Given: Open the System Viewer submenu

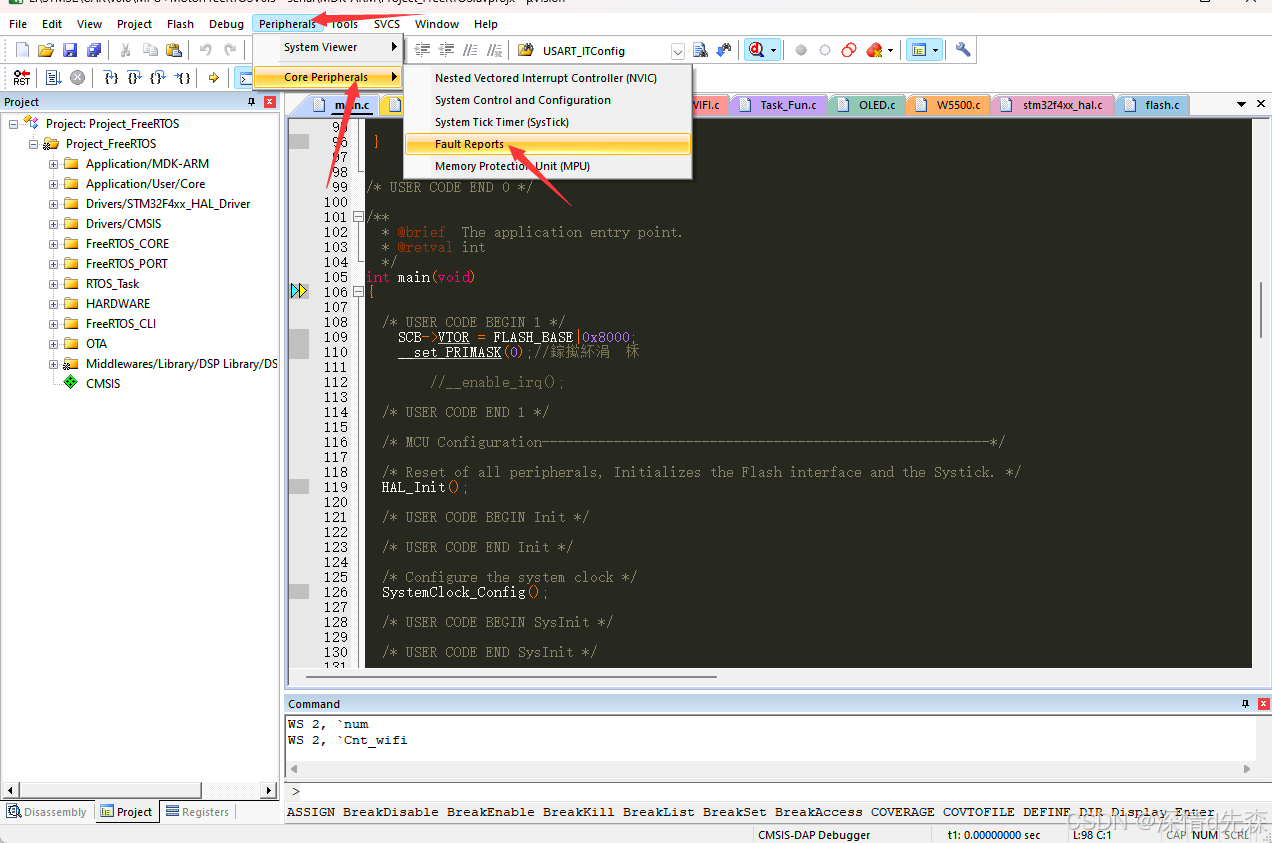Looking at the screenshot, I should click(x=328, y=47).
